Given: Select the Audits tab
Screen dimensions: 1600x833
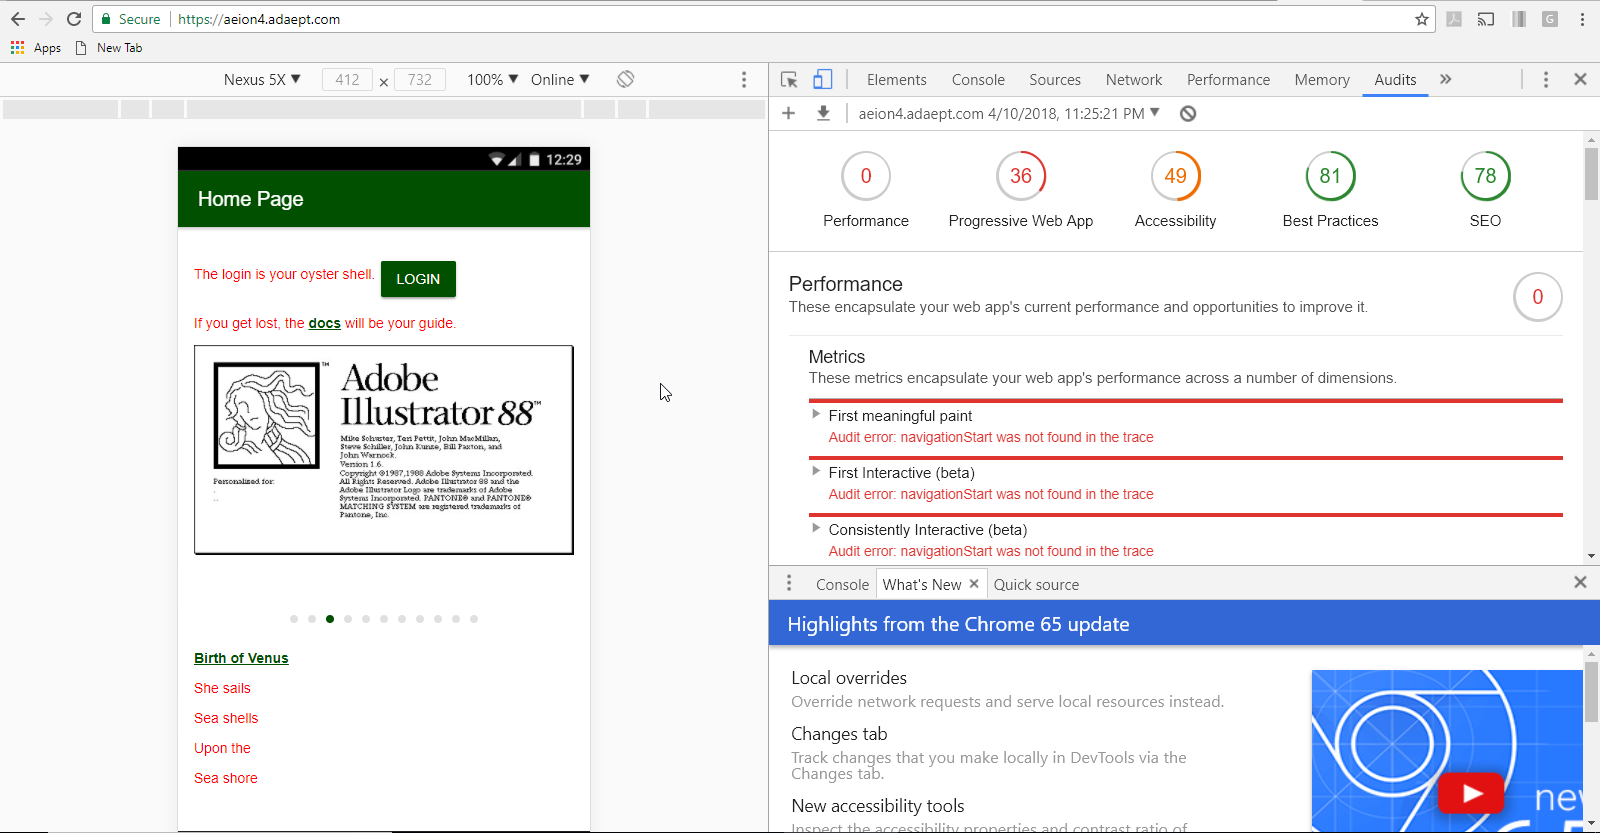Looking at the screenshot, I should [x=1395, y=80].
